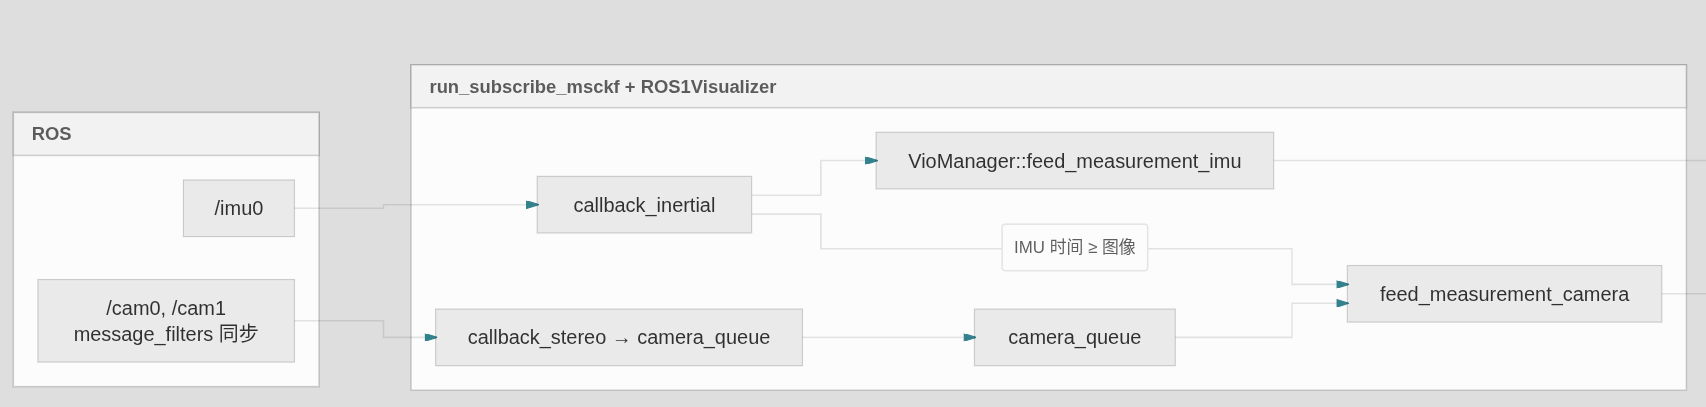Click lower arrowhead entering feed_measurement_camera
Screen dimensions: 1706x407
pyautogui.click(x=1342, y=303)
